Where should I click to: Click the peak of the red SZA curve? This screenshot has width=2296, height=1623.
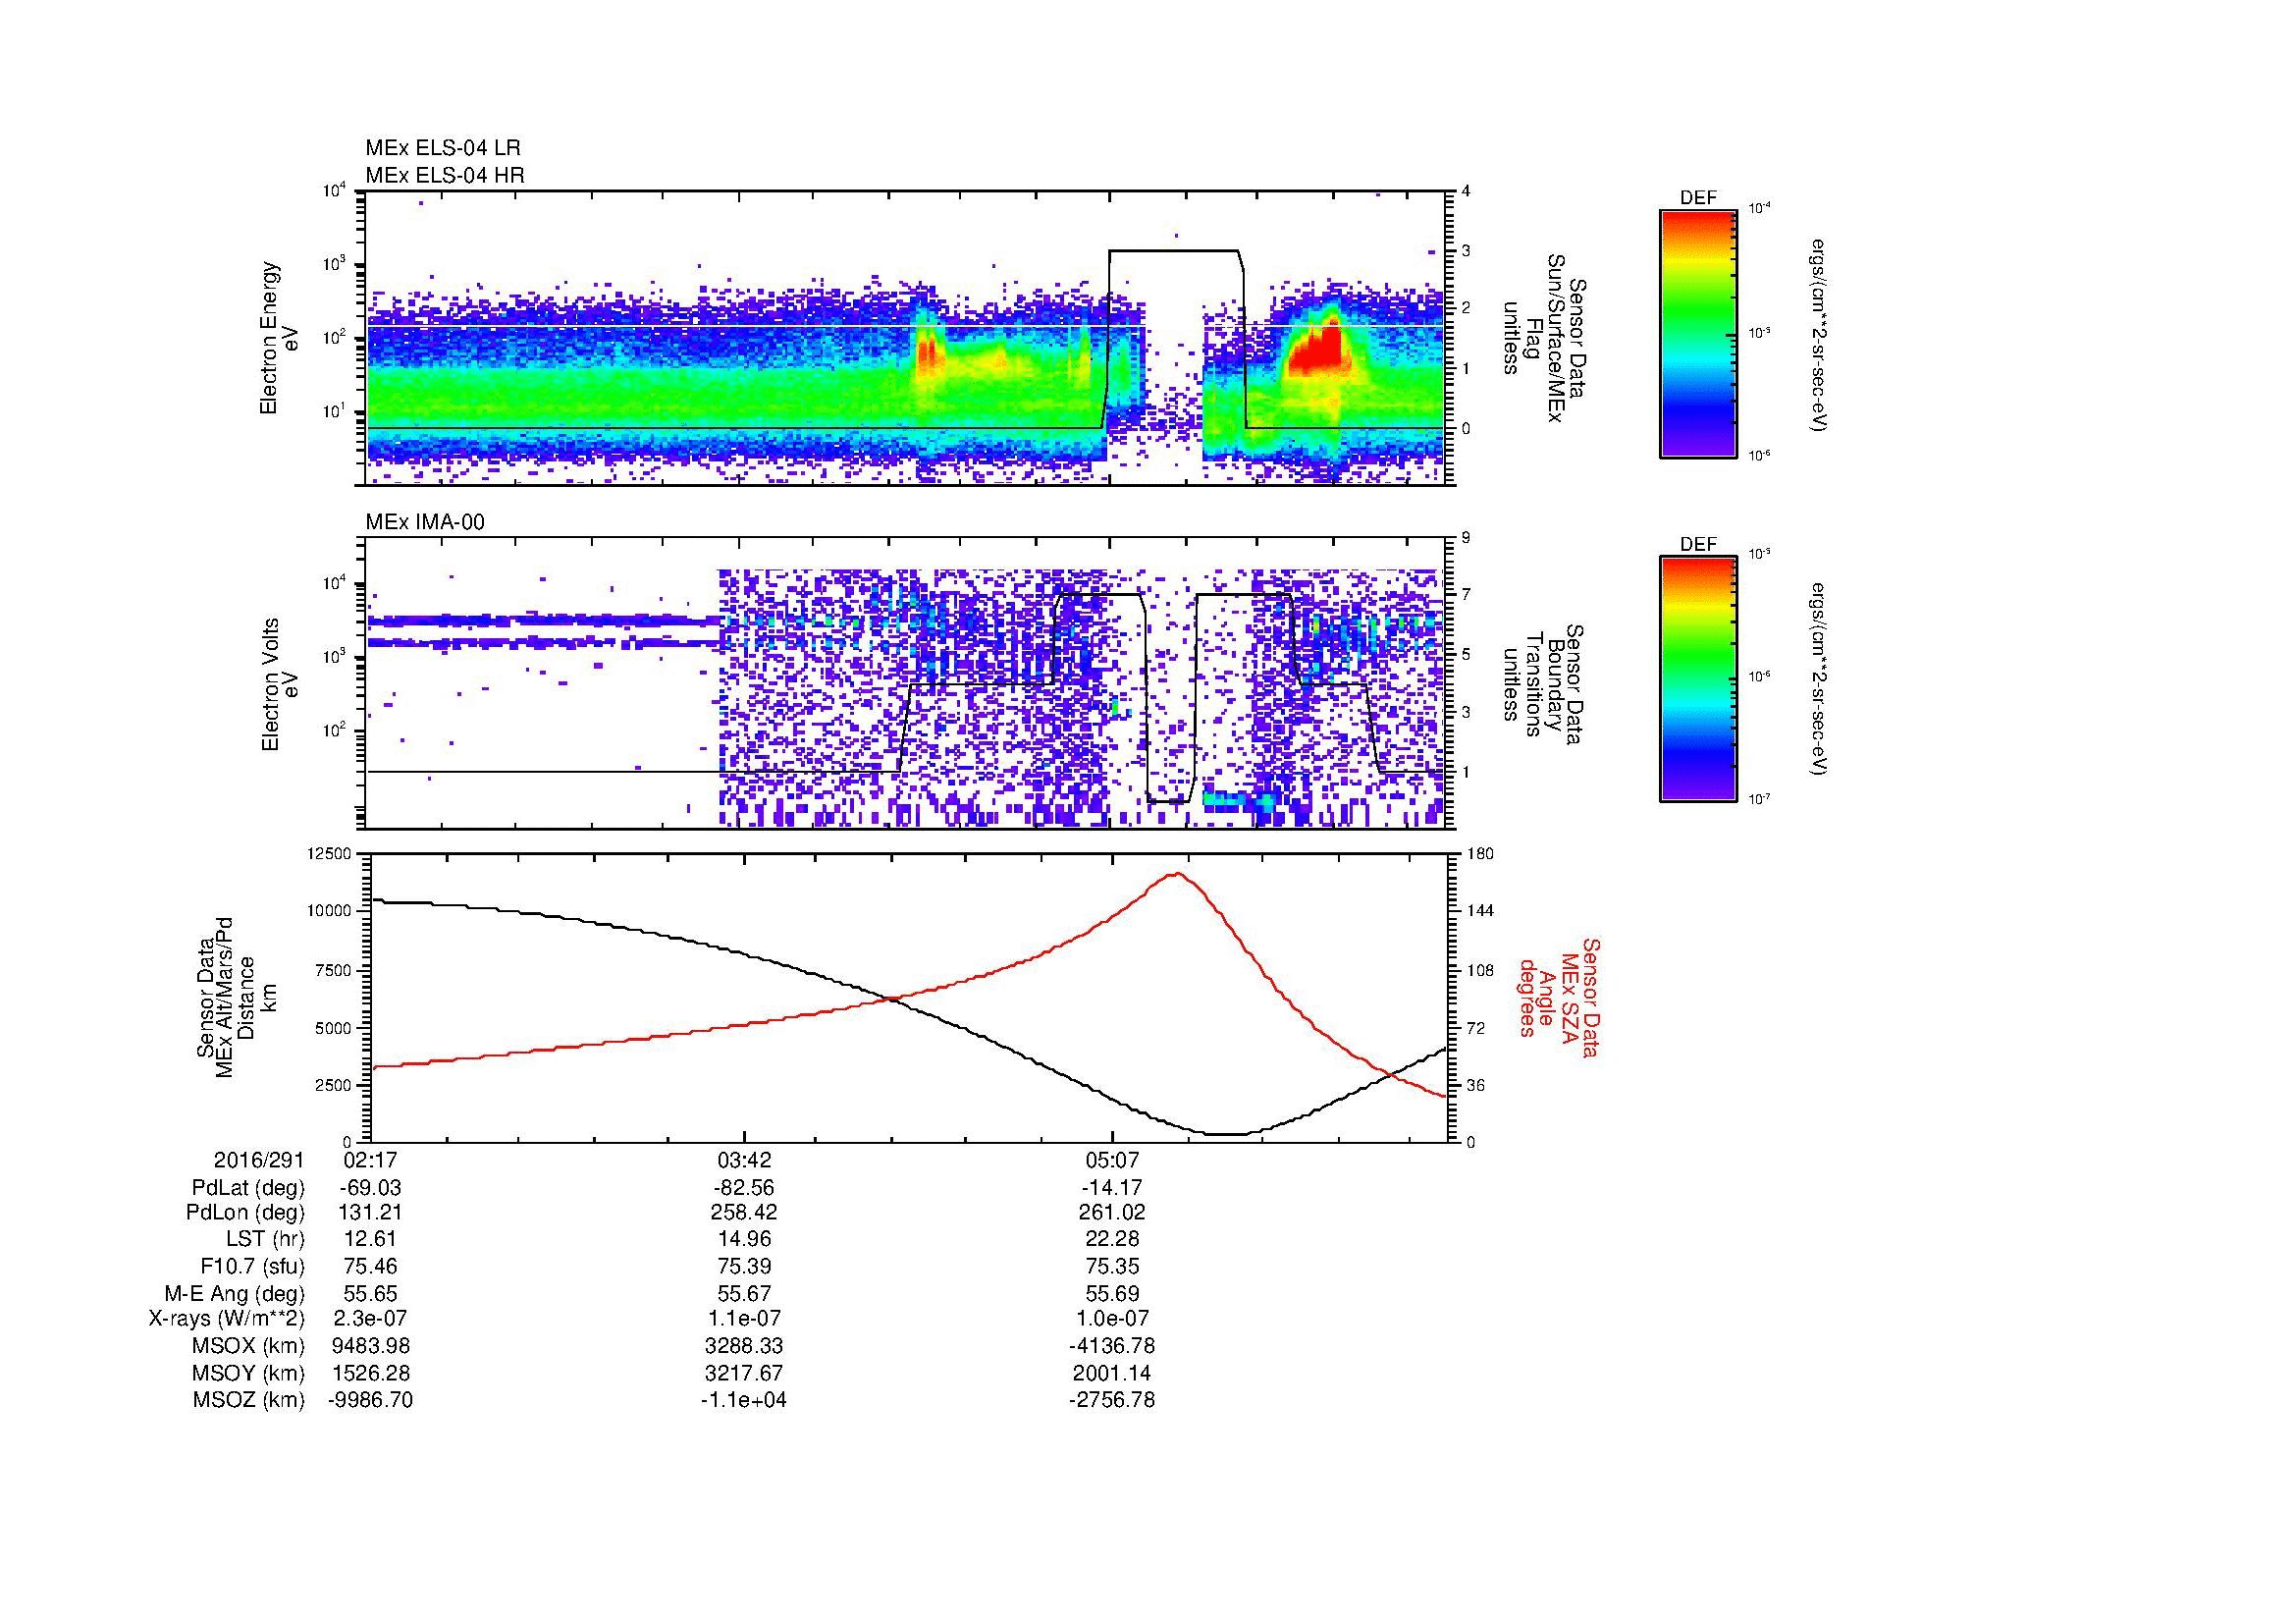click(x=1176, y=873)
